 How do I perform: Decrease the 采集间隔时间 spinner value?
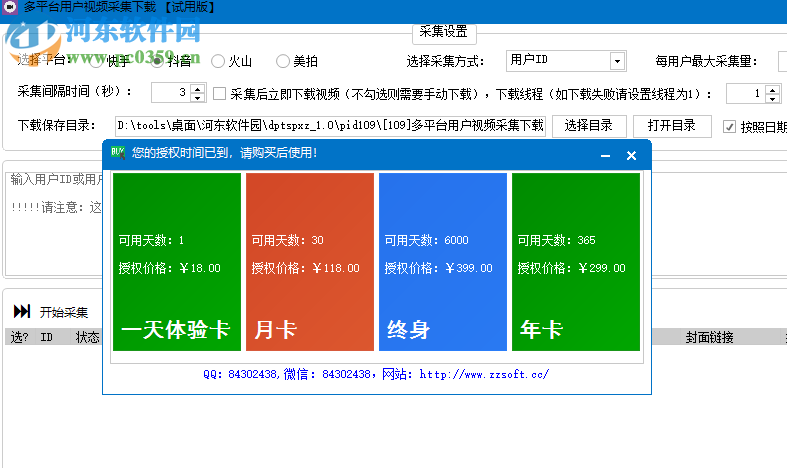[198, 97]
